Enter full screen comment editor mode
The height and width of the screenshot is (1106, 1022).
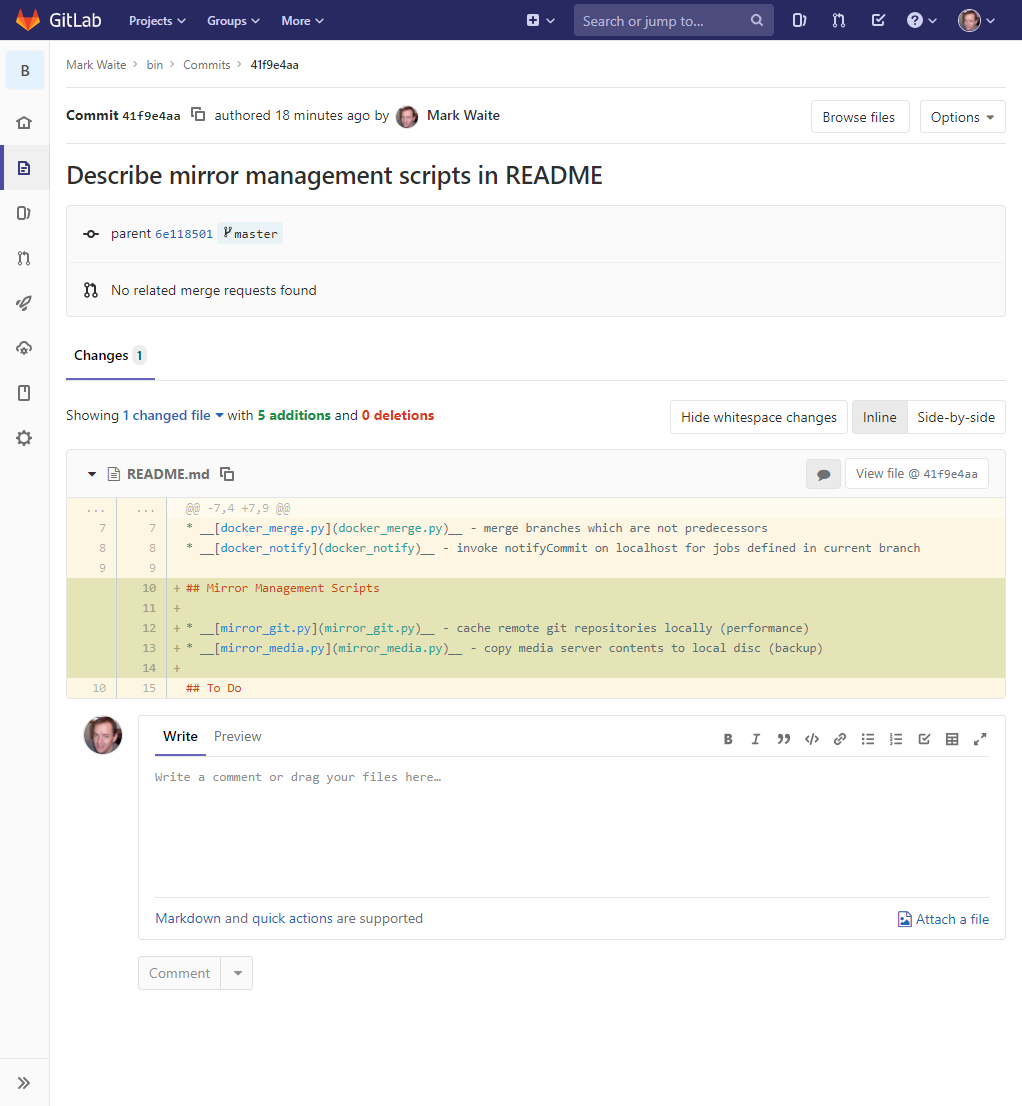click(980, 739)
